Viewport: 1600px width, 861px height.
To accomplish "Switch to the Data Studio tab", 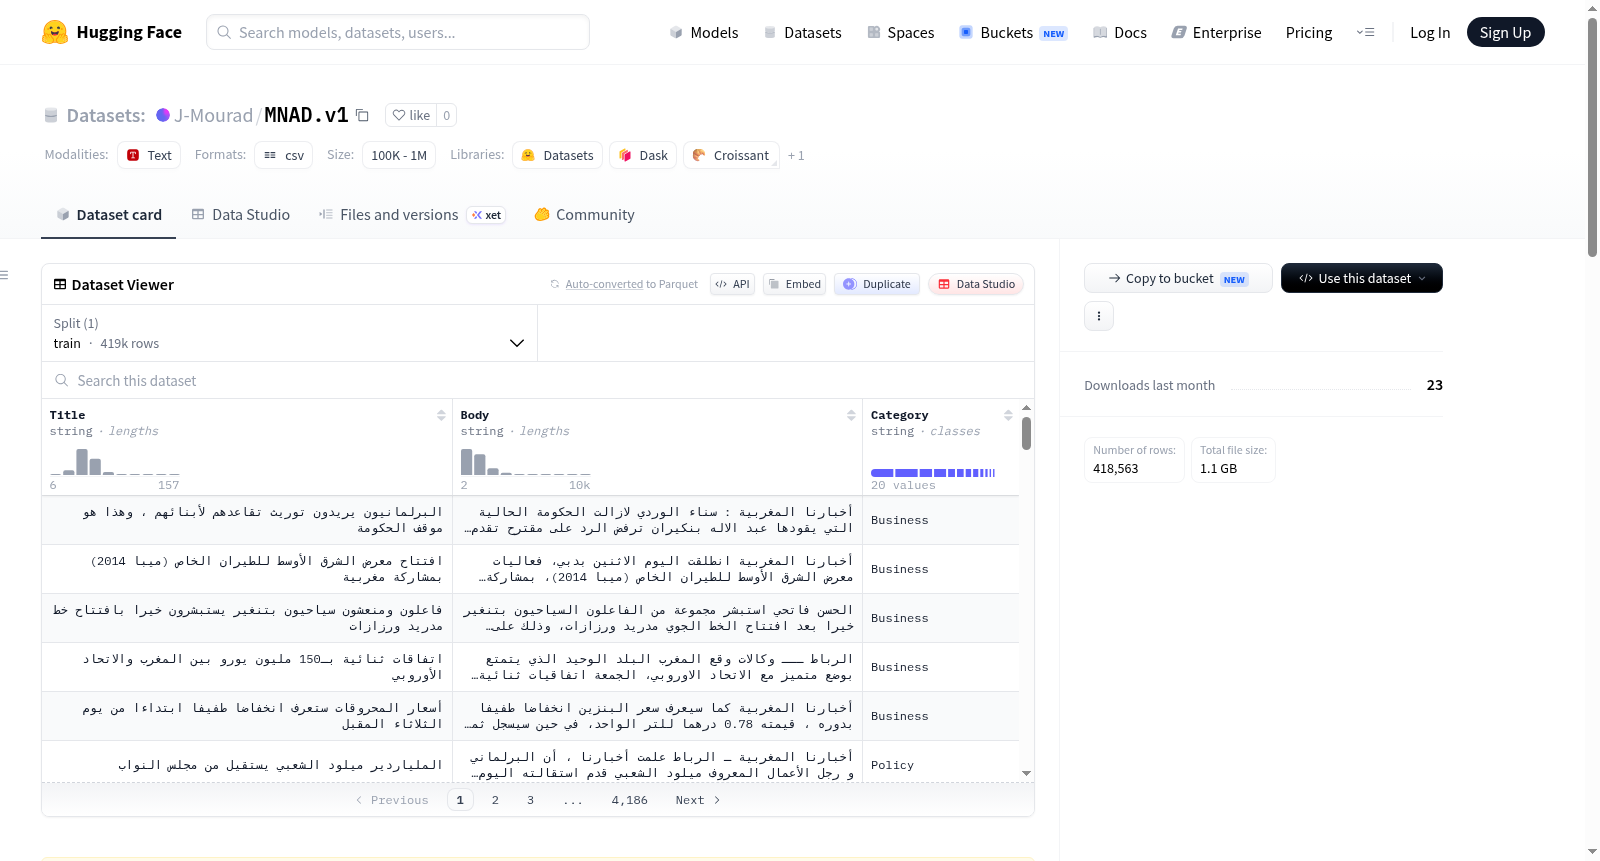I will [241, 214].
